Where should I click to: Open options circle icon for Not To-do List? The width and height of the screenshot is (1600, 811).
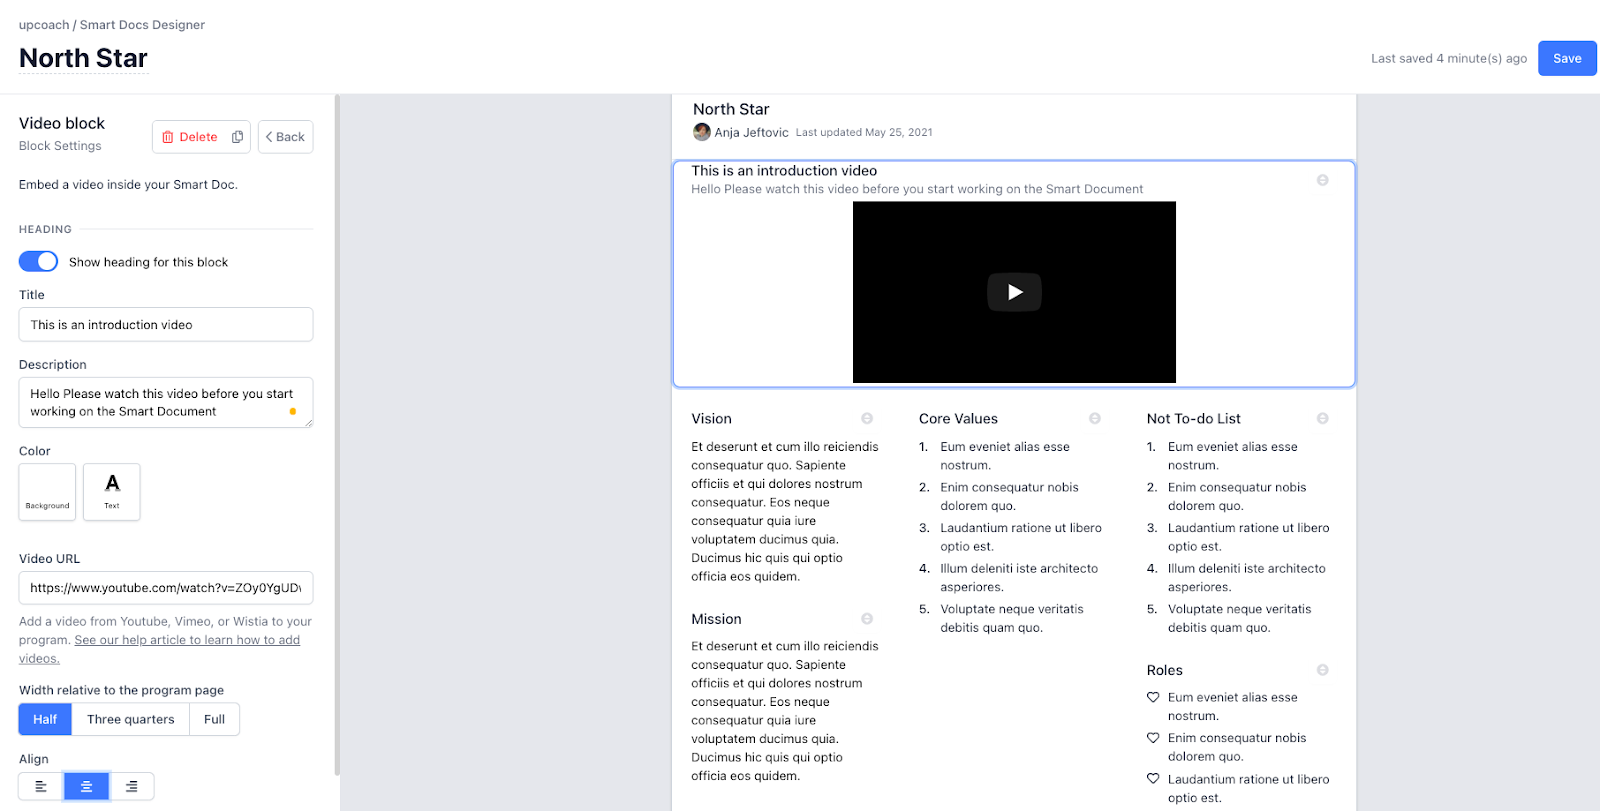[1322, 418]
